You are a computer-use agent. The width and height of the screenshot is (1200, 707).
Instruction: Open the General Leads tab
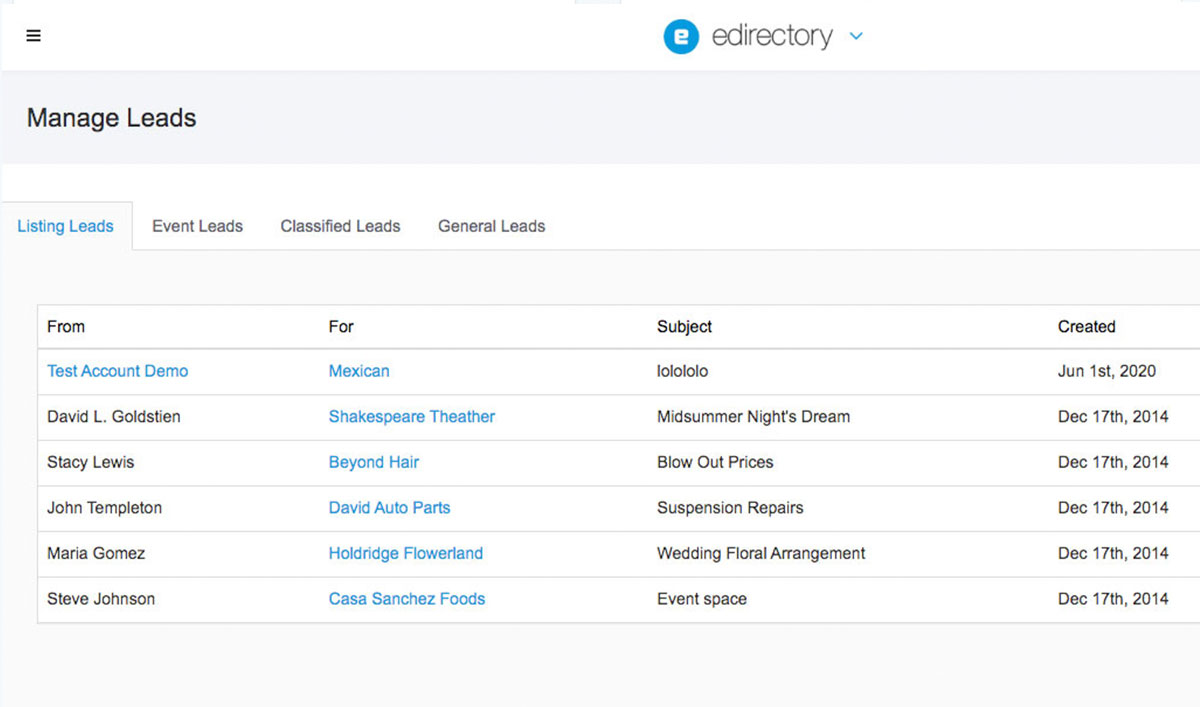[491, 226]
